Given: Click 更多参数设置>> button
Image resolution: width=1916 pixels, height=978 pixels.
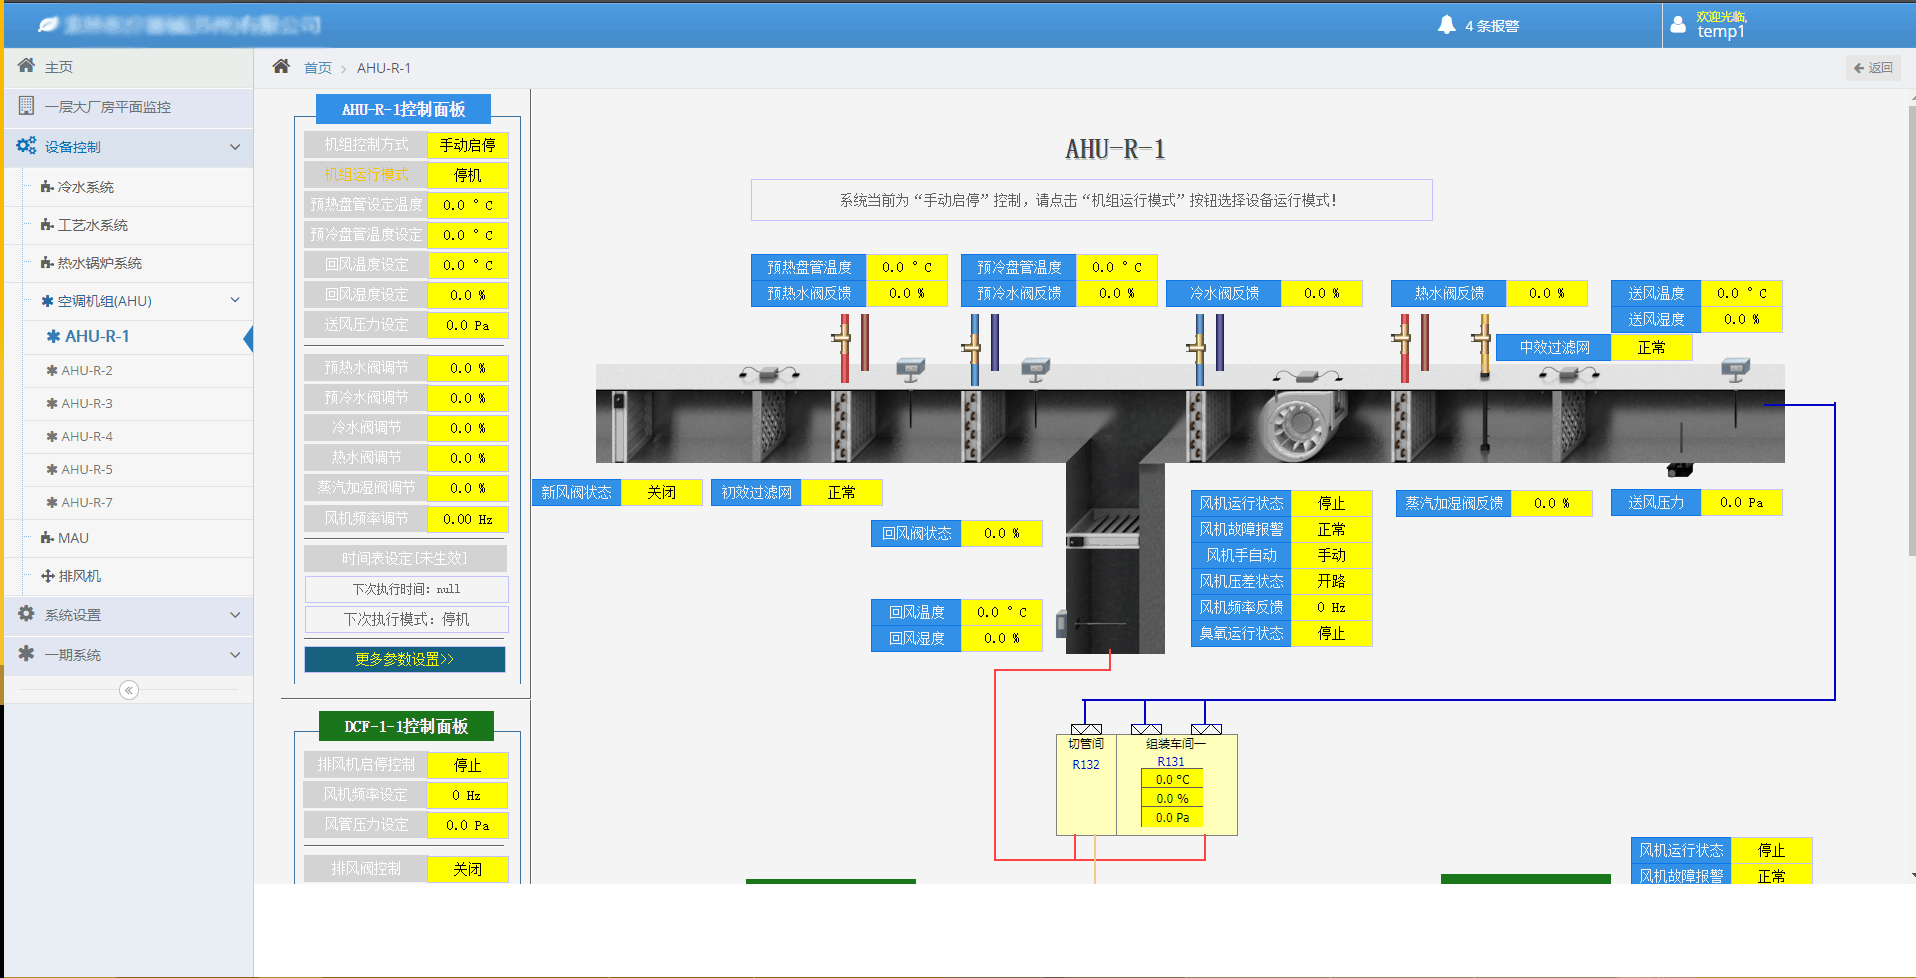Looking at the screenshot, I should click(405, 659).
